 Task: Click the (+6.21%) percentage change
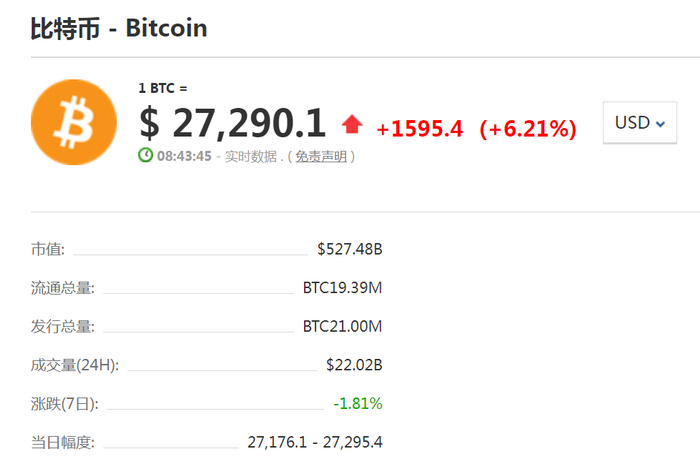(528, 128)
